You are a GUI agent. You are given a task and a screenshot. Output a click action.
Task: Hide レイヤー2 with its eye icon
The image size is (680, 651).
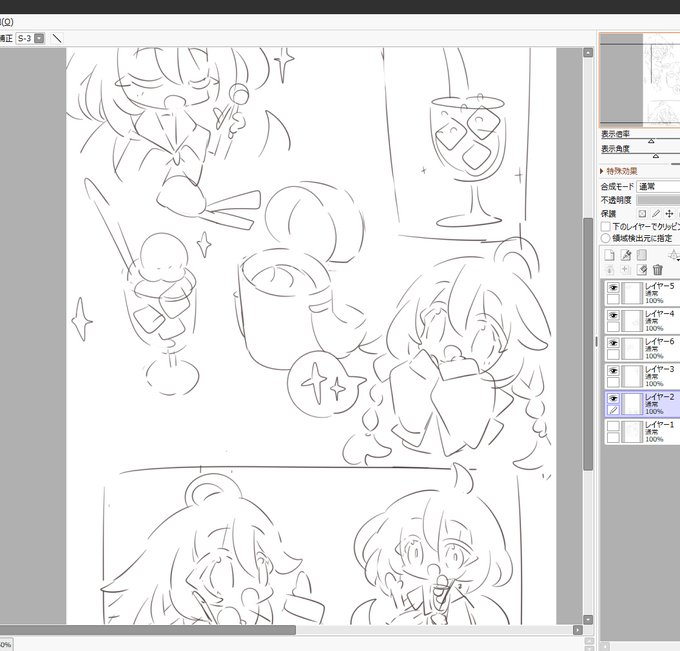tap(613, 399)
